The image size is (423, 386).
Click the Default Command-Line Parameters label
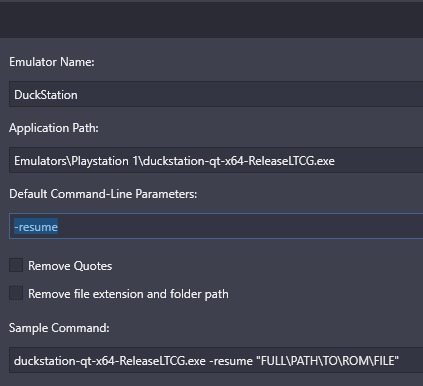point(103,194)
